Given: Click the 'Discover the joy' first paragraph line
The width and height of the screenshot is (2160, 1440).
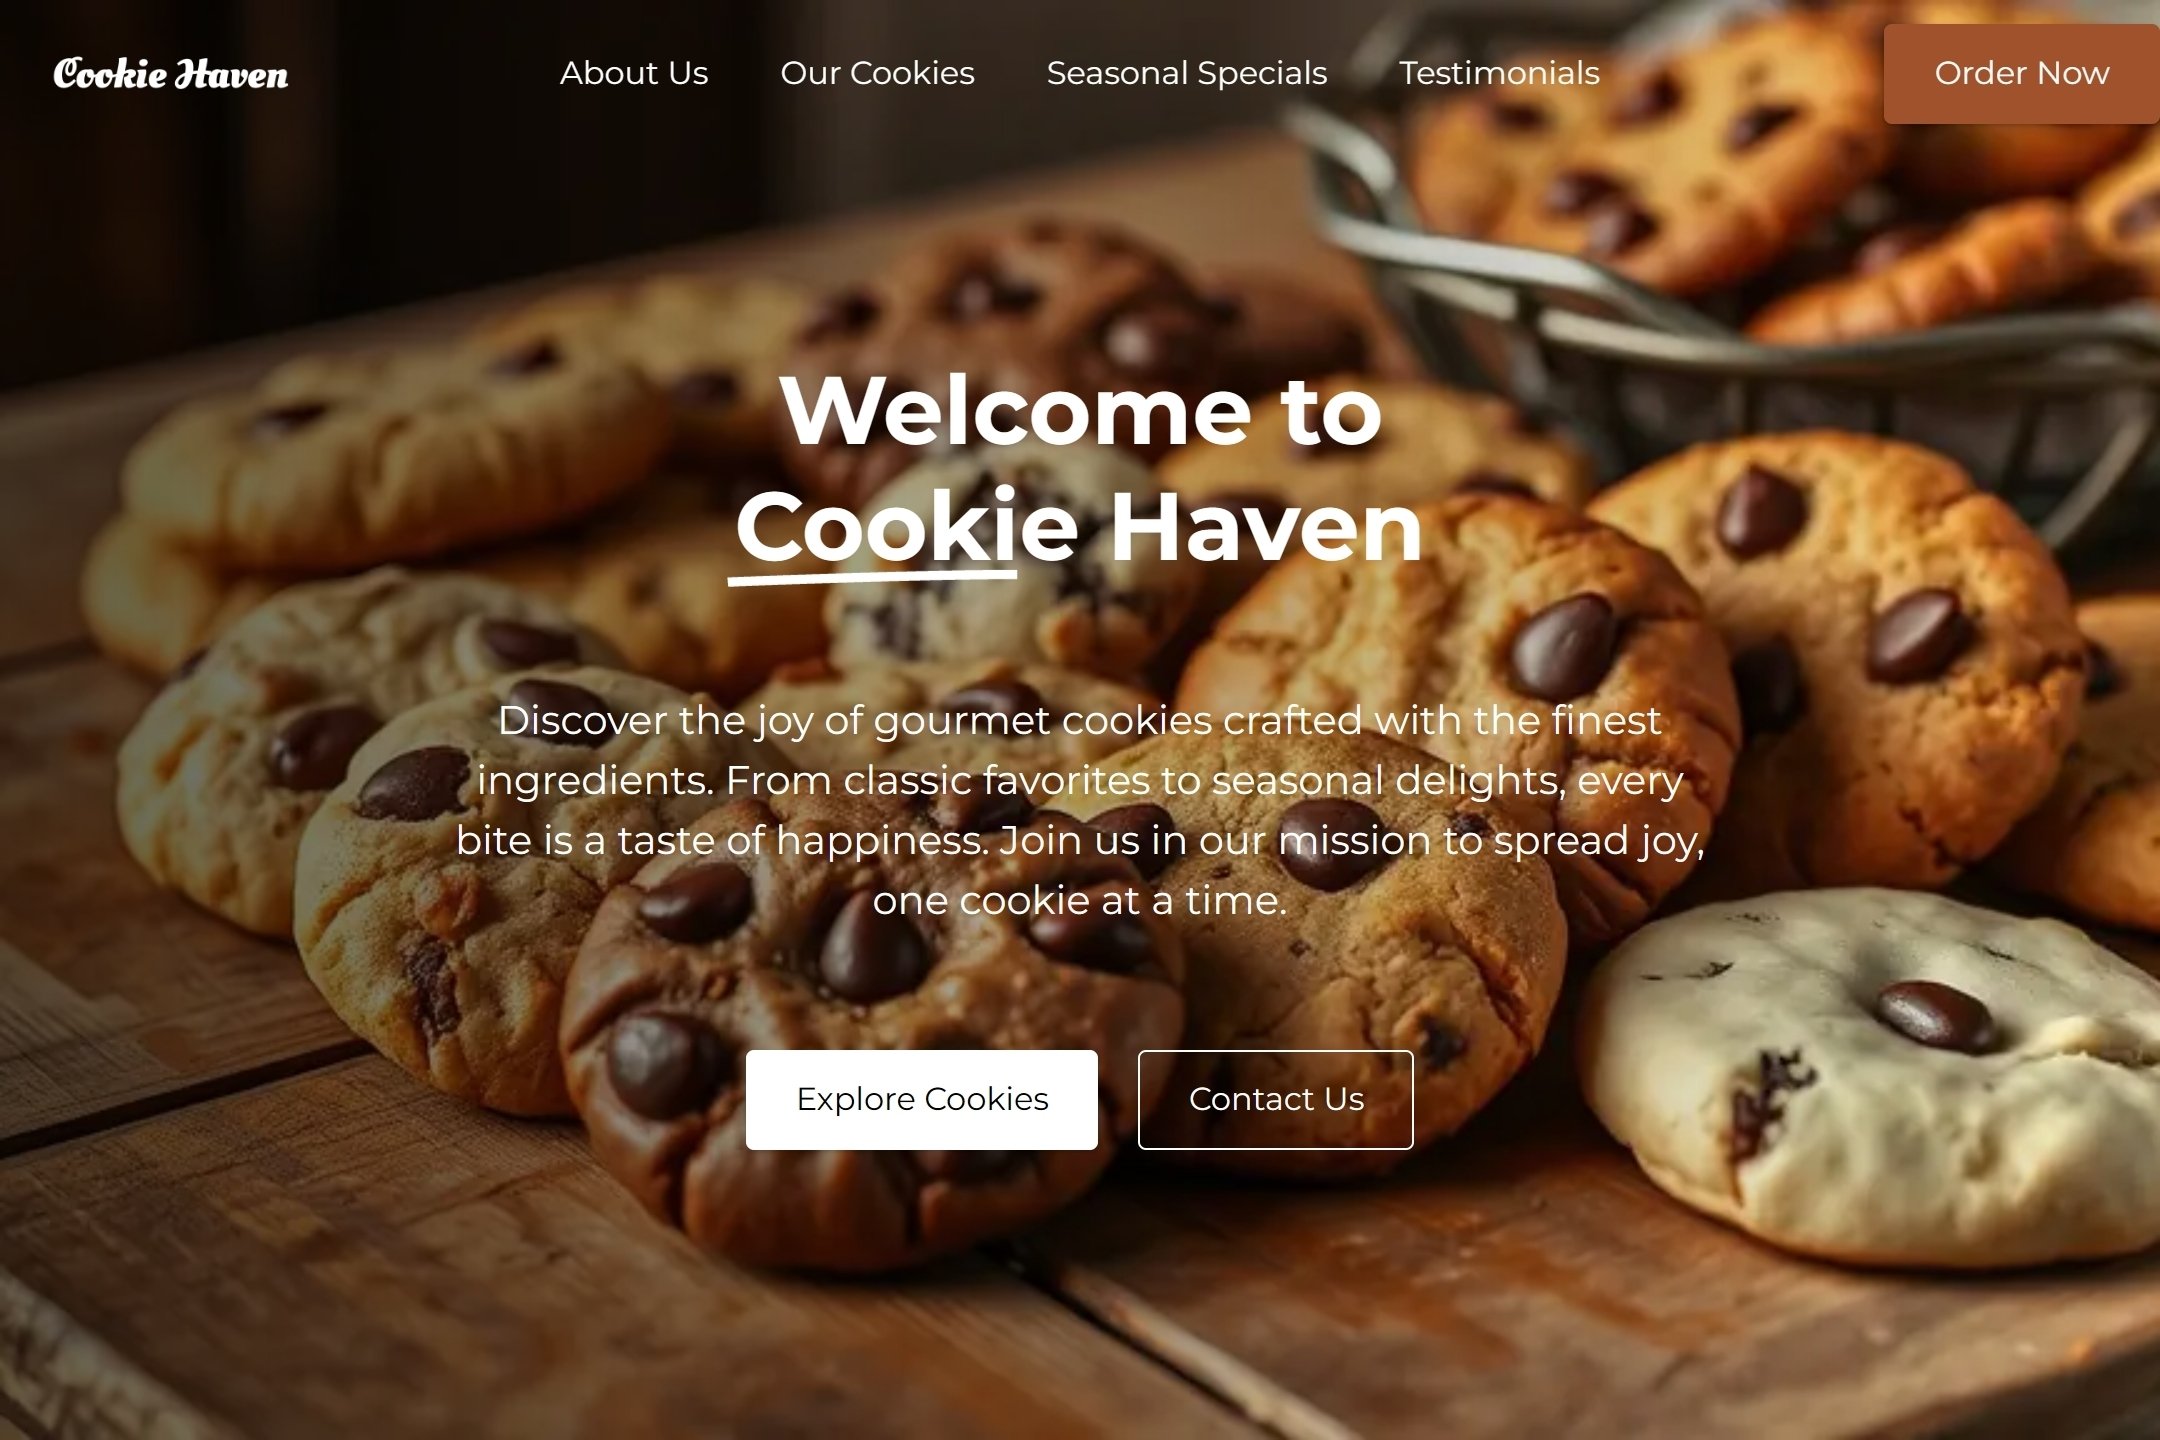Looking at the screenshot, I should [x=1080, y=720].
